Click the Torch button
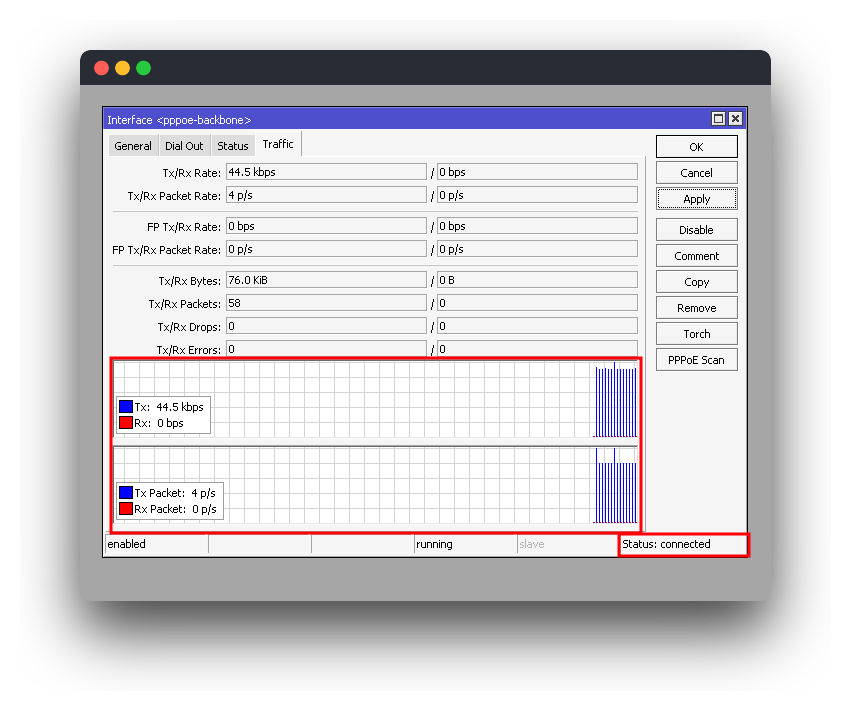This screenshot has width=851, height=711. [696, 333]
